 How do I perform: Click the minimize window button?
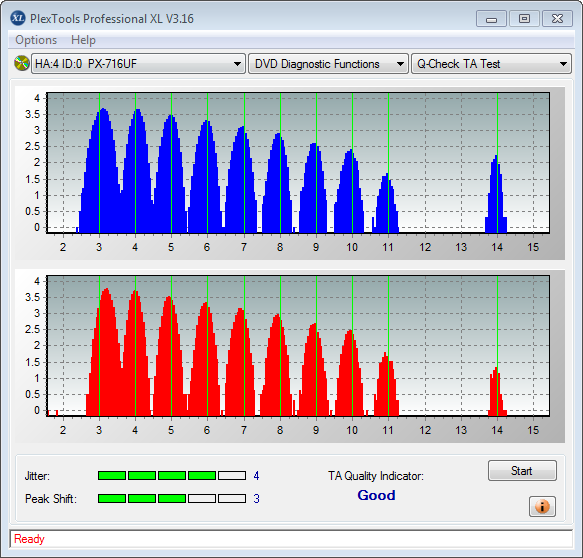[491, 19]
